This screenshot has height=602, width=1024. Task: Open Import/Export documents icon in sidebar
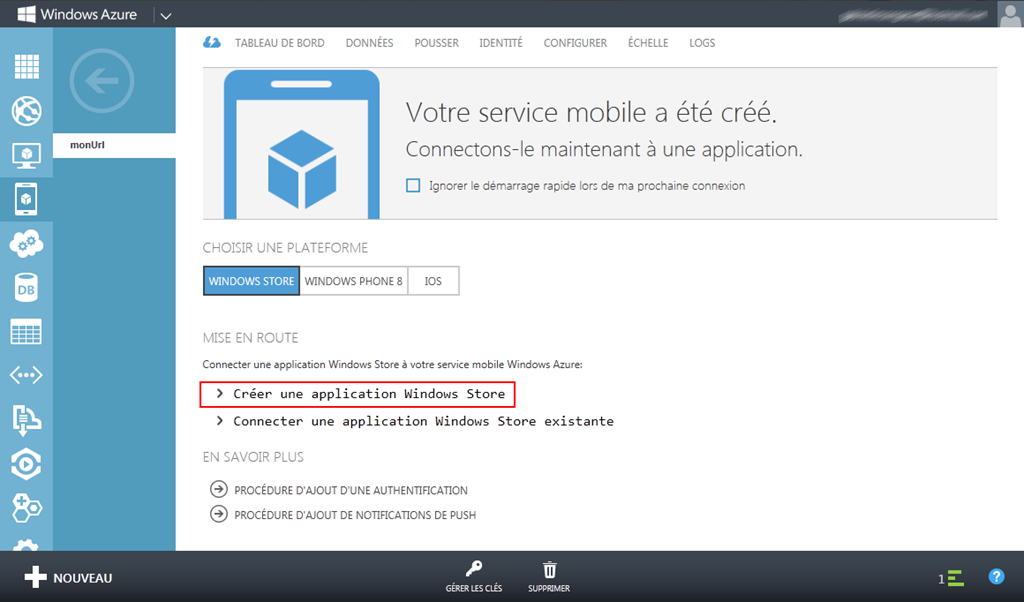[26, 420]
